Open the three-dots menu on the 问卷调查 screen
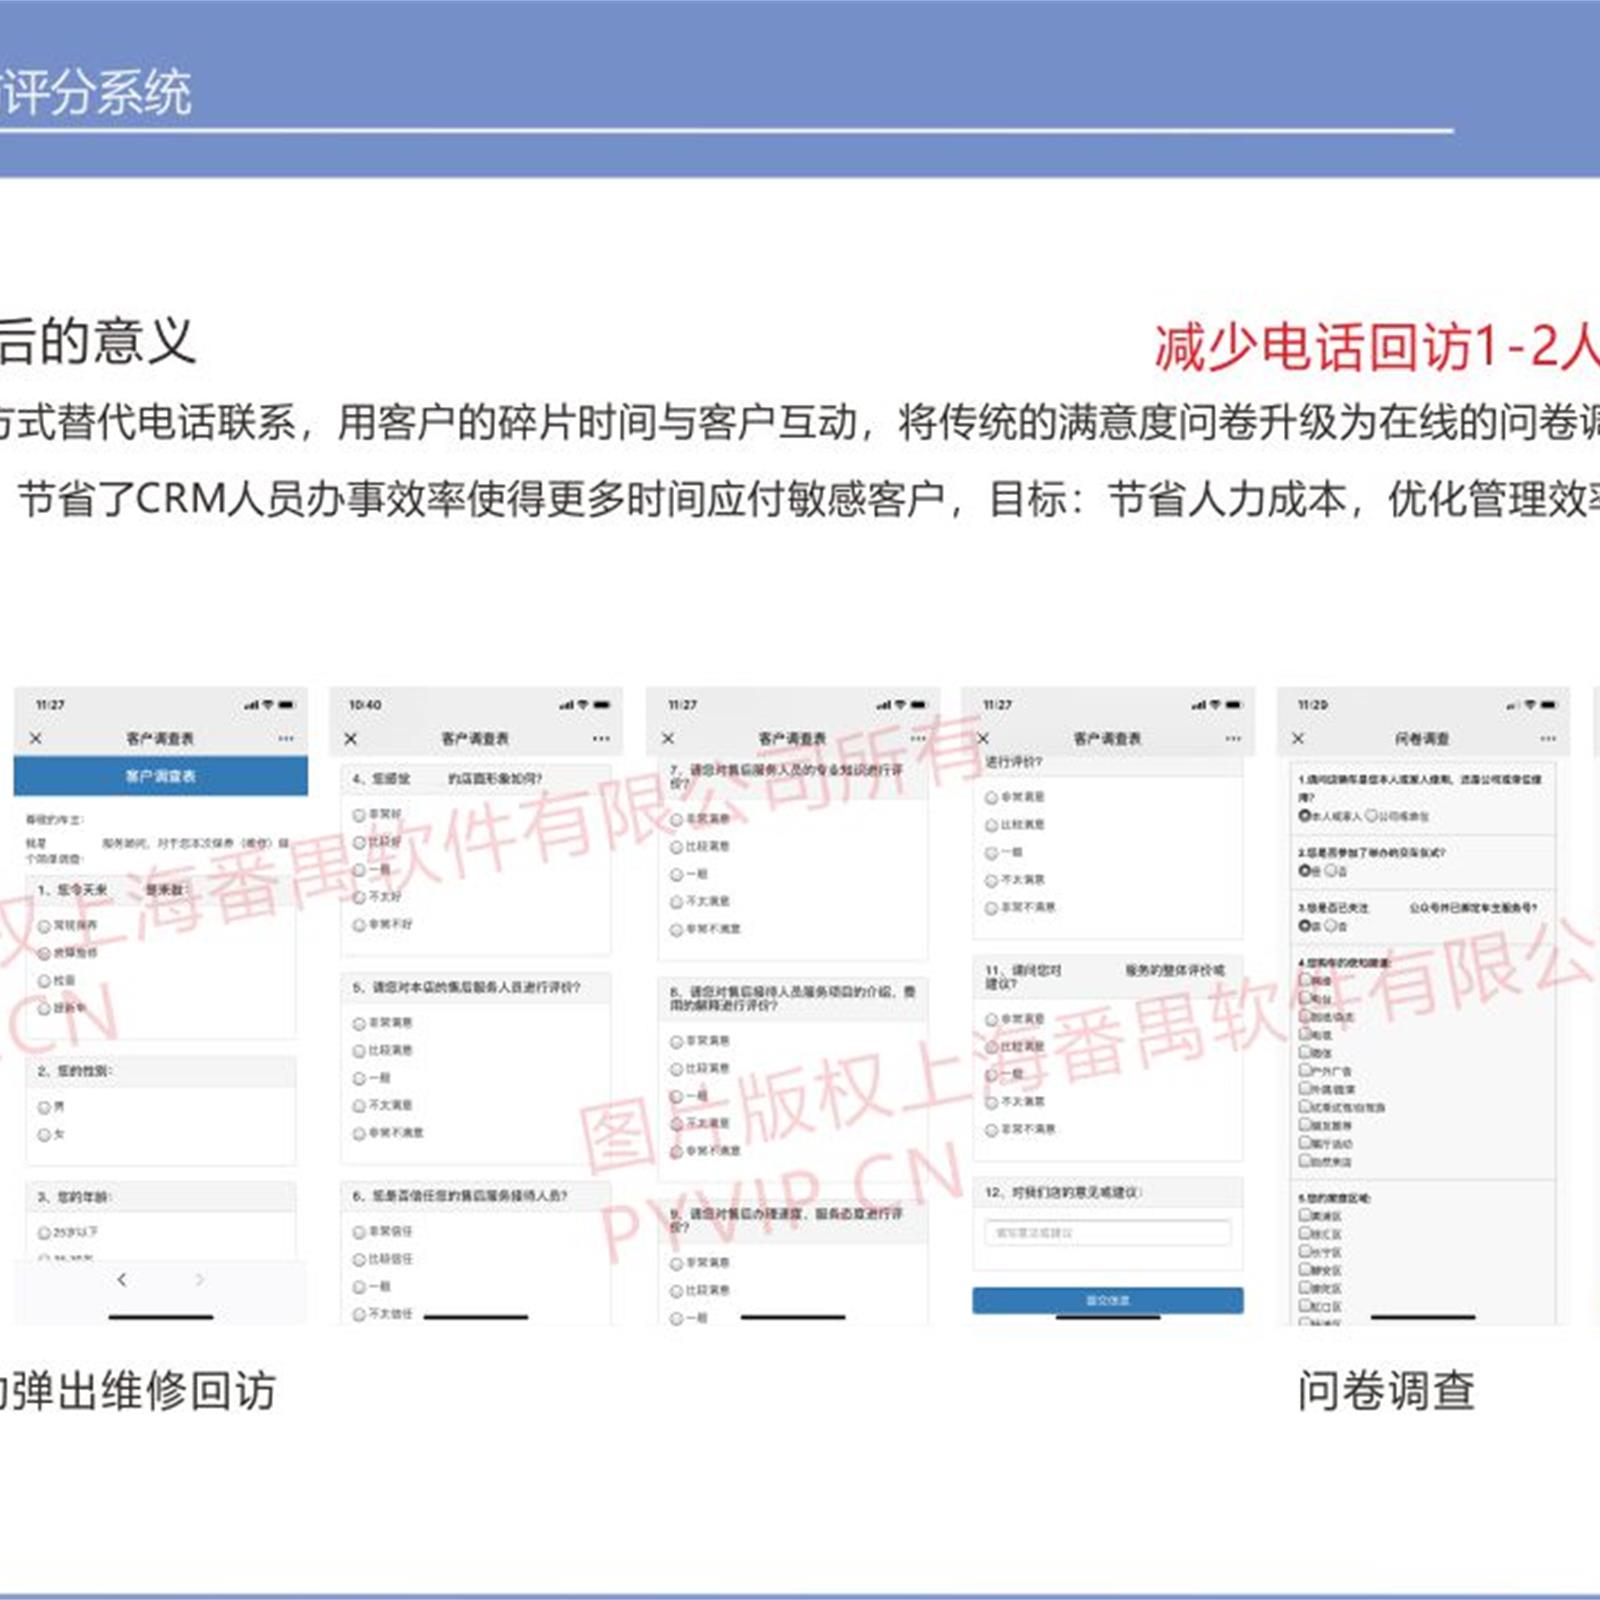 [x=1548, y=739]
